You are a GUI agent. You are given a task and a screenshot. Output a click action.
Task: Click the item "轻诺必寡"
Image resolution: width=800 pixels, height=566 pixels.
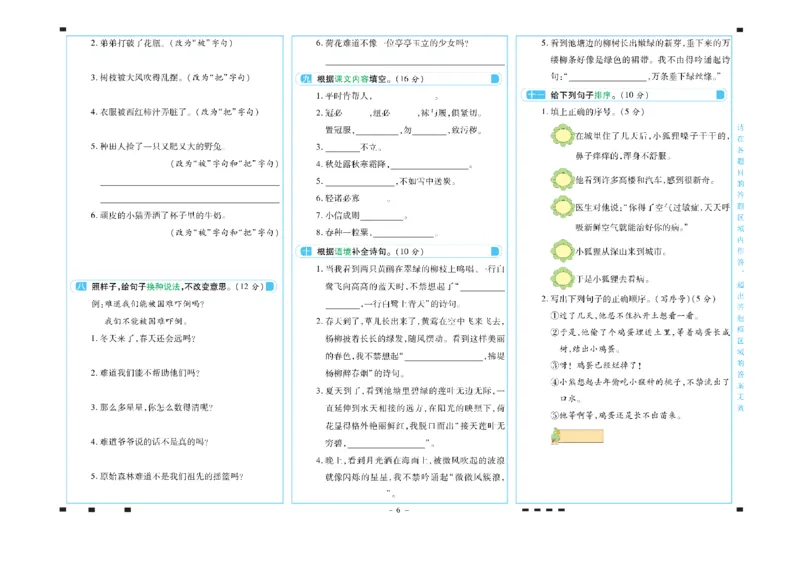pos(342,199)
